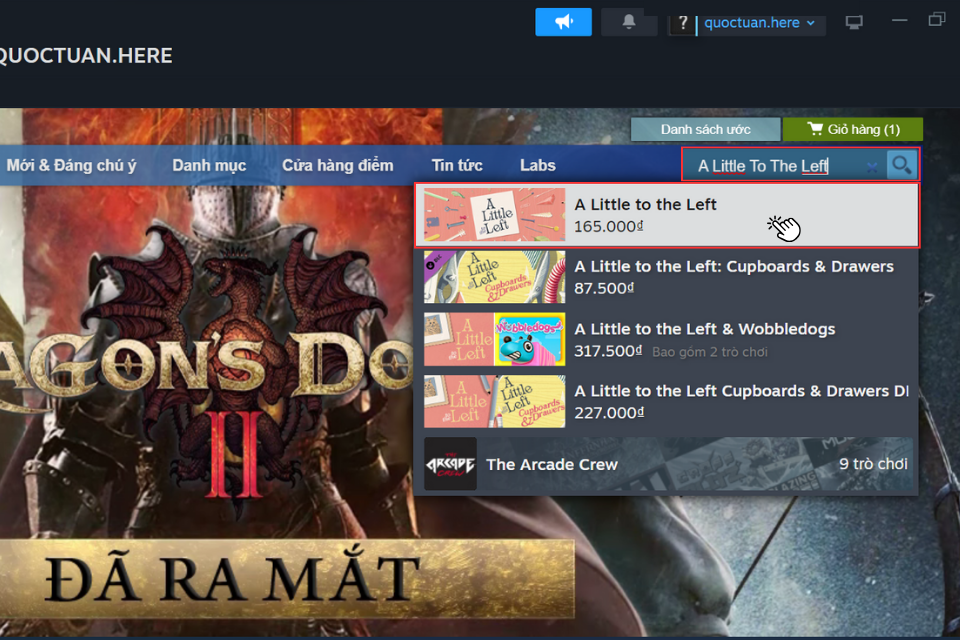
Task: Select the Cupboards & Drawers 227.000₫ bundle result
Action: tap(667, 402)
